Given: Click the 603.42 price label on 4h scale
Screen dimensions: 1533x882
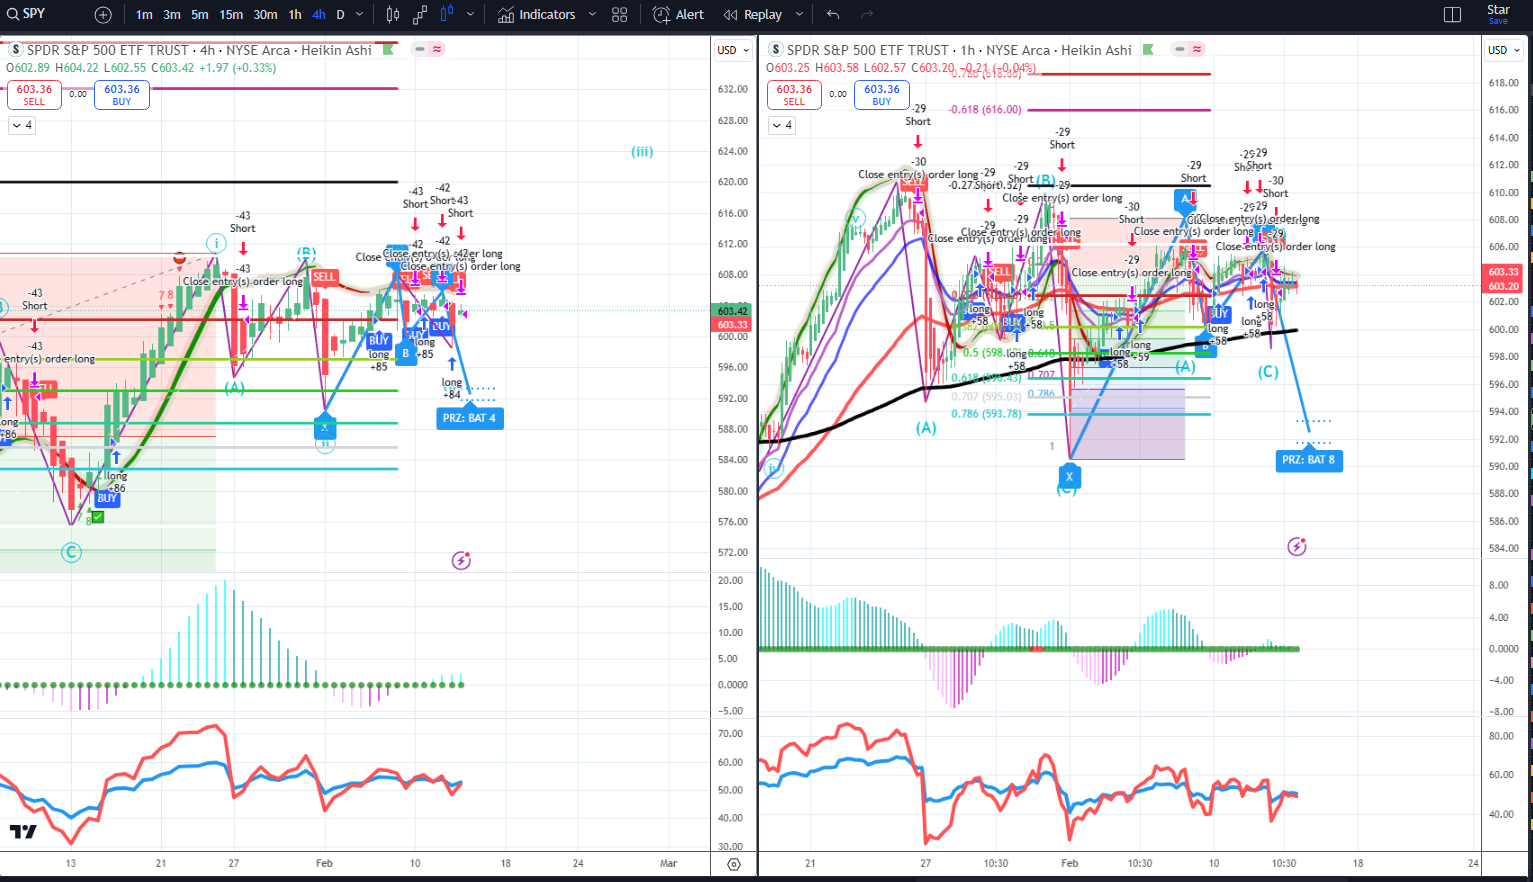Looking at the screenshot, I should coord(732,311).
